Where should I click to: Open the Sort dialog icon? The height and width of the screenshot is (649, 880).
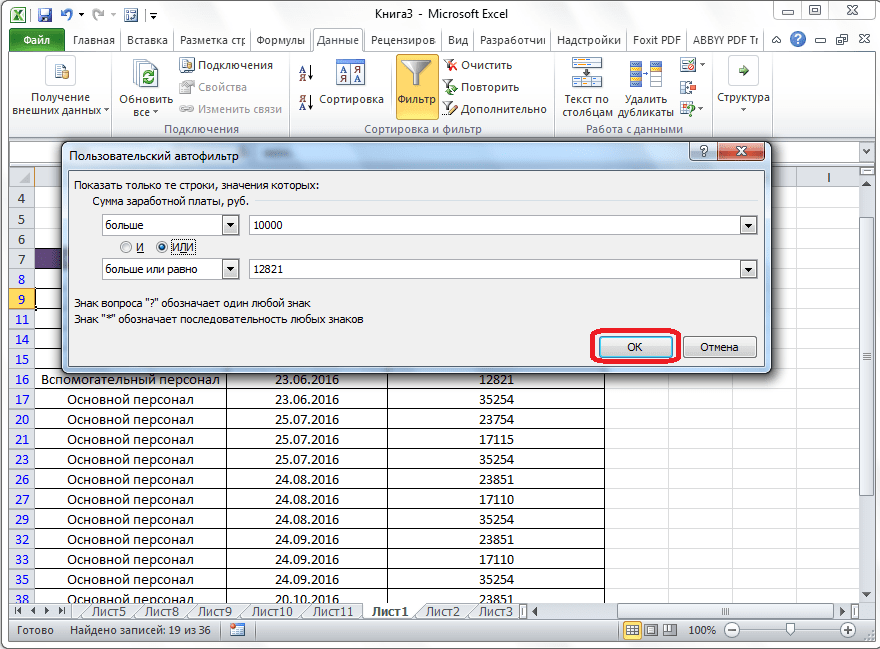coord(350,73)
